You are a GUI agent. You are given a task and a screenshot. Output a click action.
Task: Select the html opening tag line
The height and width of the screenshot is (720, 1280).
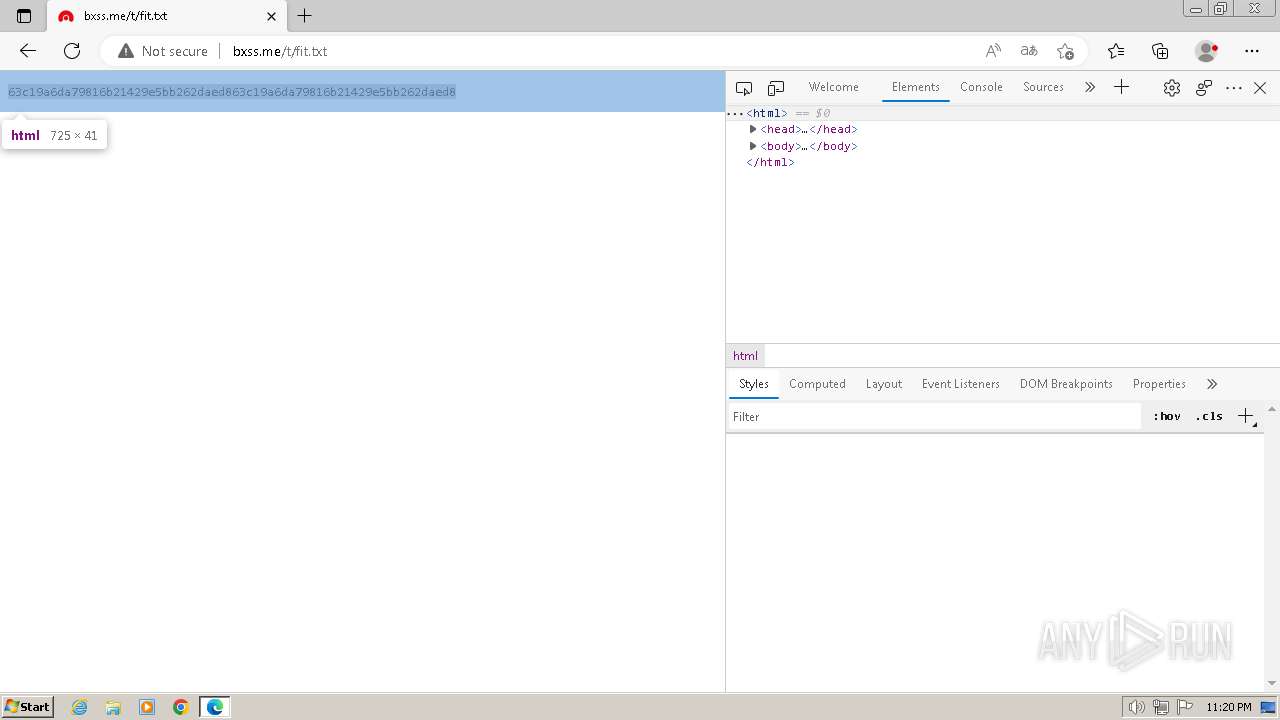tap(1003, 113)
